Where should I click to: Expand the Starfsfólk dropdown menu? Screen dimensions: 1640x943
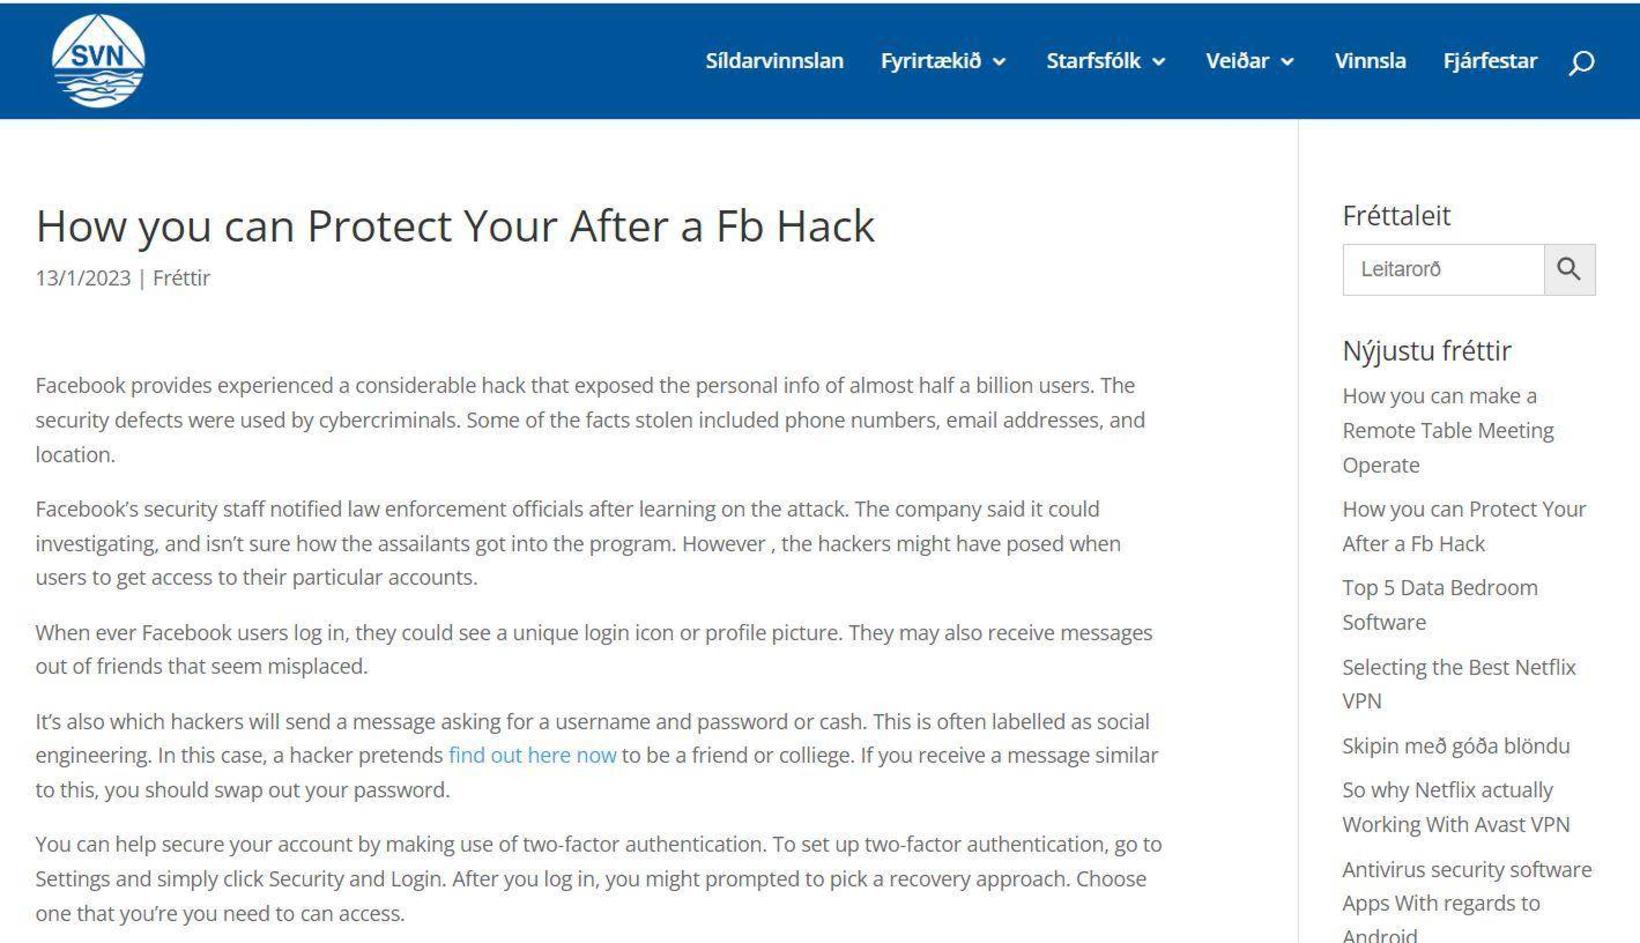click(x=1106, y=61)
